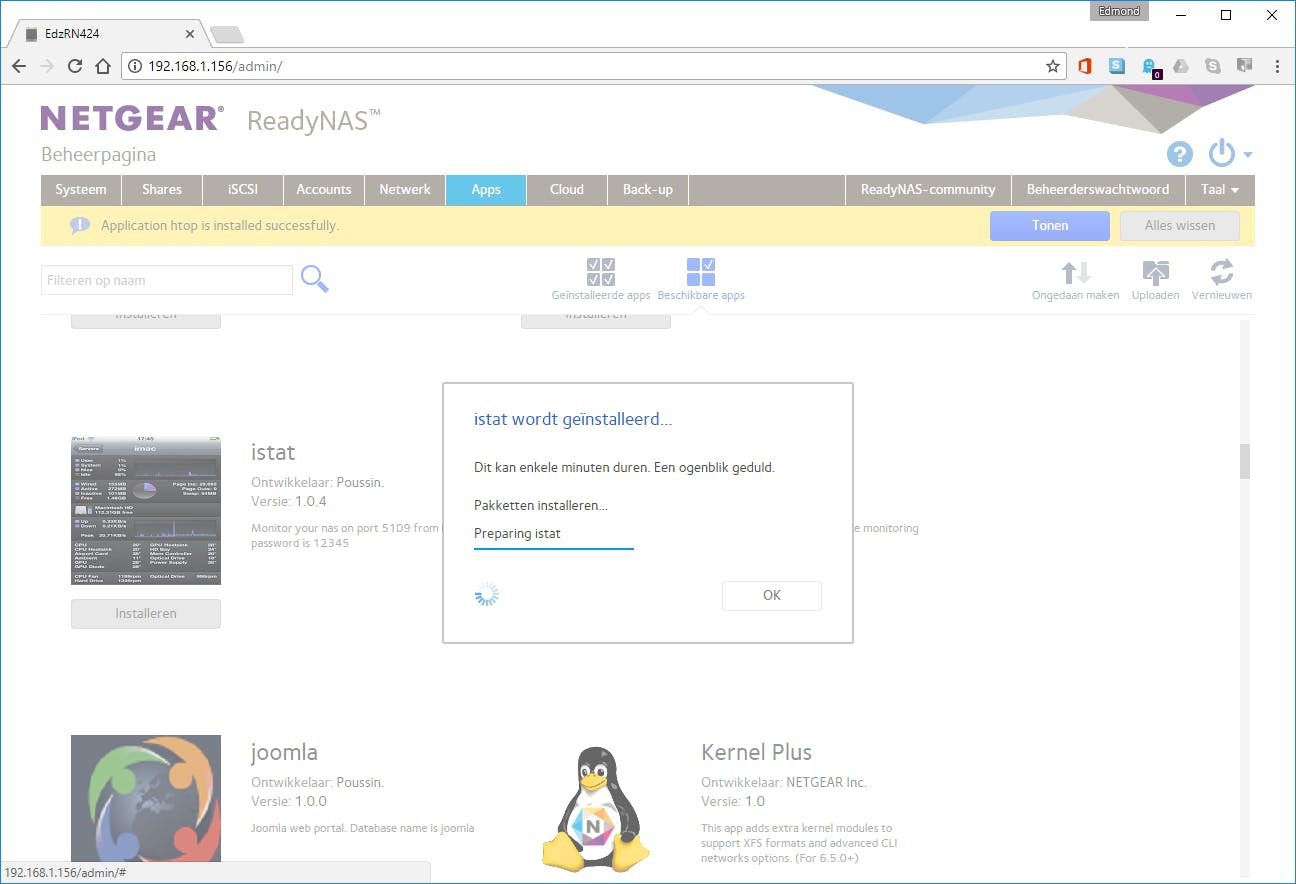Click the gray Skype extension icon
The width and height of the screenshot is (1296, 884).
tap(1213, 66)
